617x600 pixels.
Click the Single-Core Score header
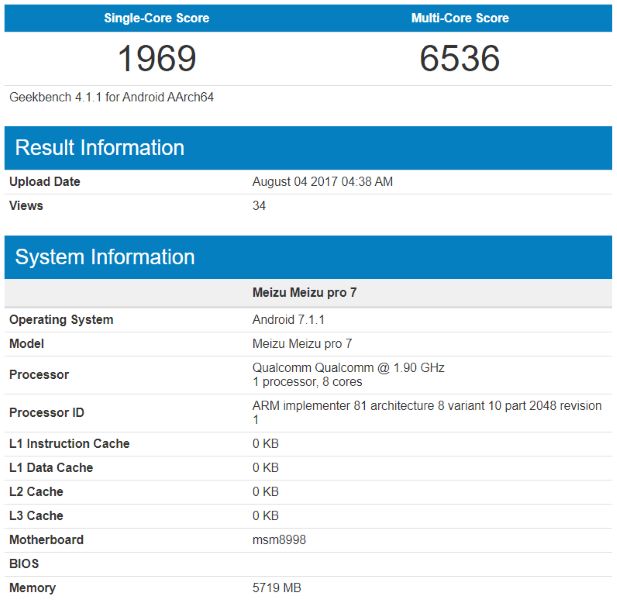[x=156, y=18]
